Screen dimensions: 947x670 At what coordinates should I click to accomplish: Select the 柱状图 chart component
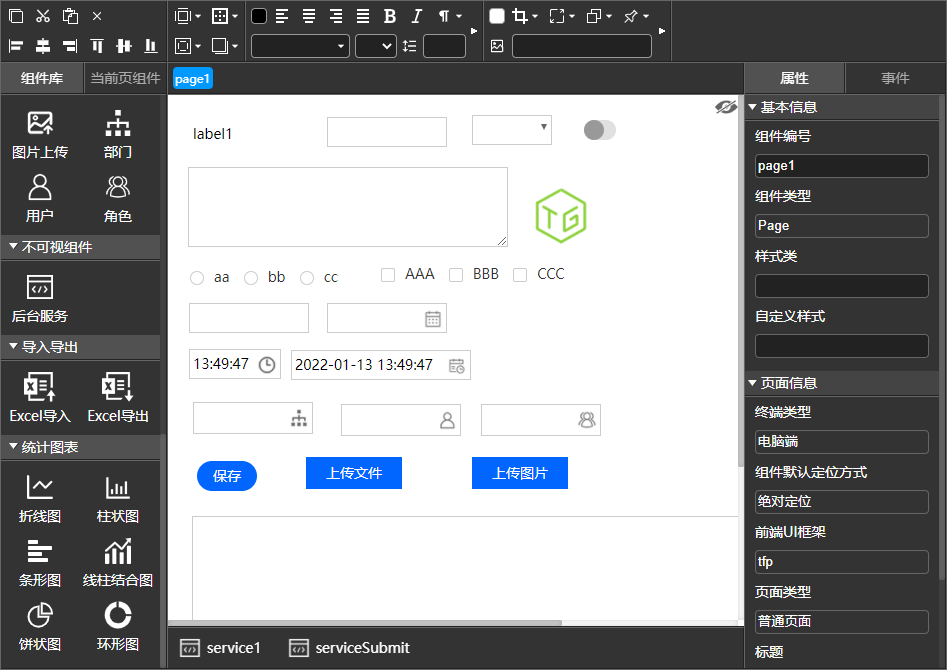(x=118, y=498)
